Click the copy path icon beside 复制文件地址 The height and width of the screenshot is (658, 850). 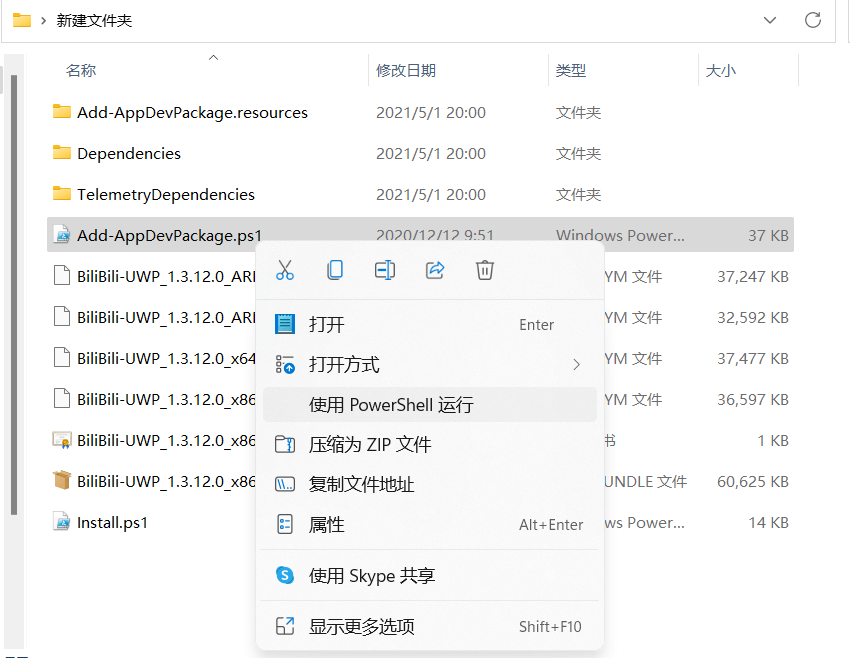[285, 484]
